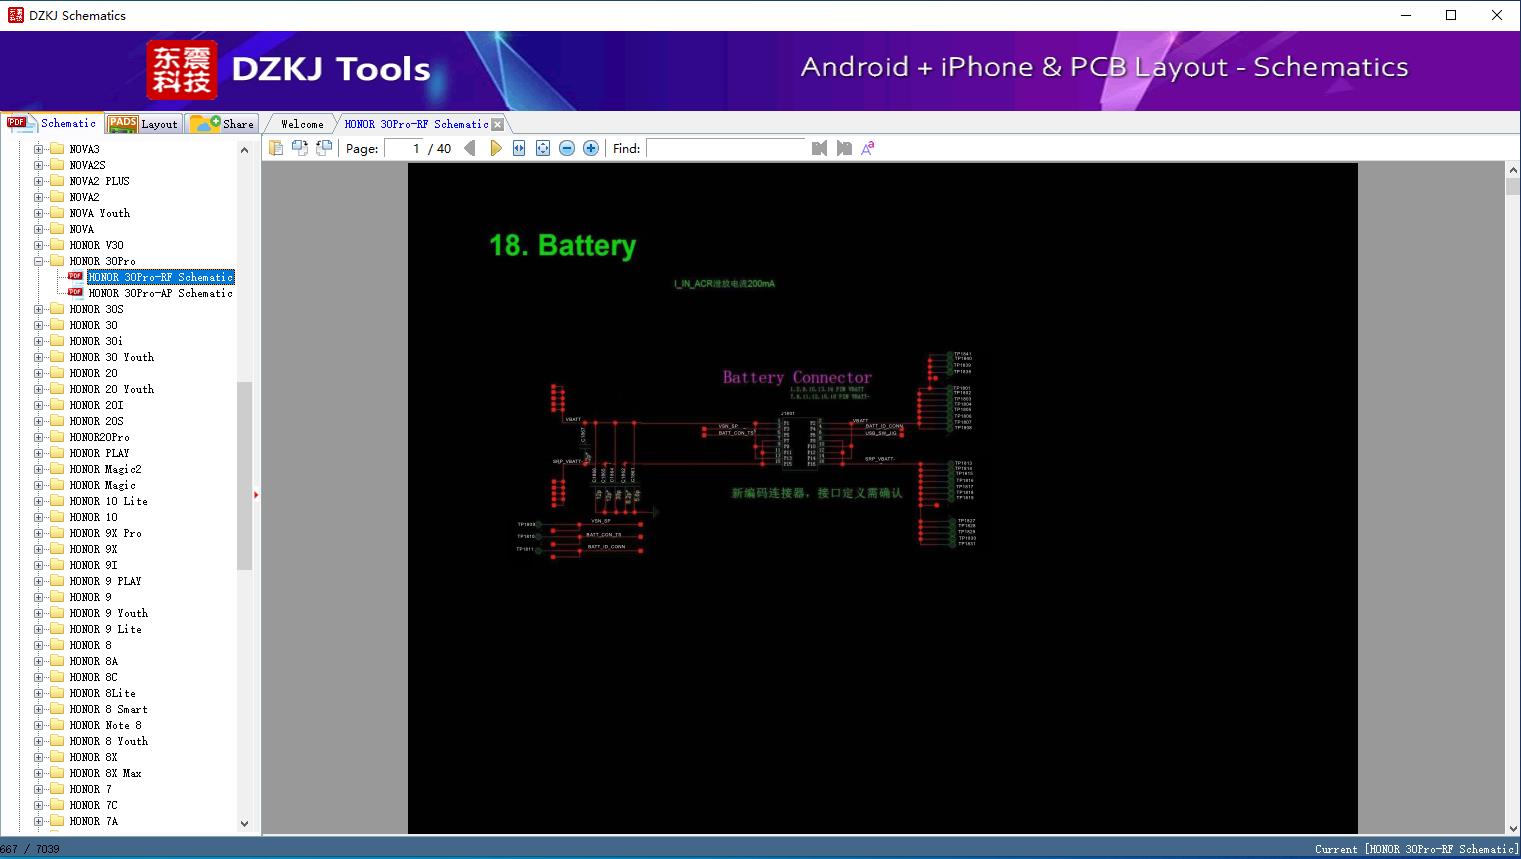The height and width of the screenshot is (859, 1521).
Task: Collapse the HONOR 30Pro folder
Action: point(39,261)
